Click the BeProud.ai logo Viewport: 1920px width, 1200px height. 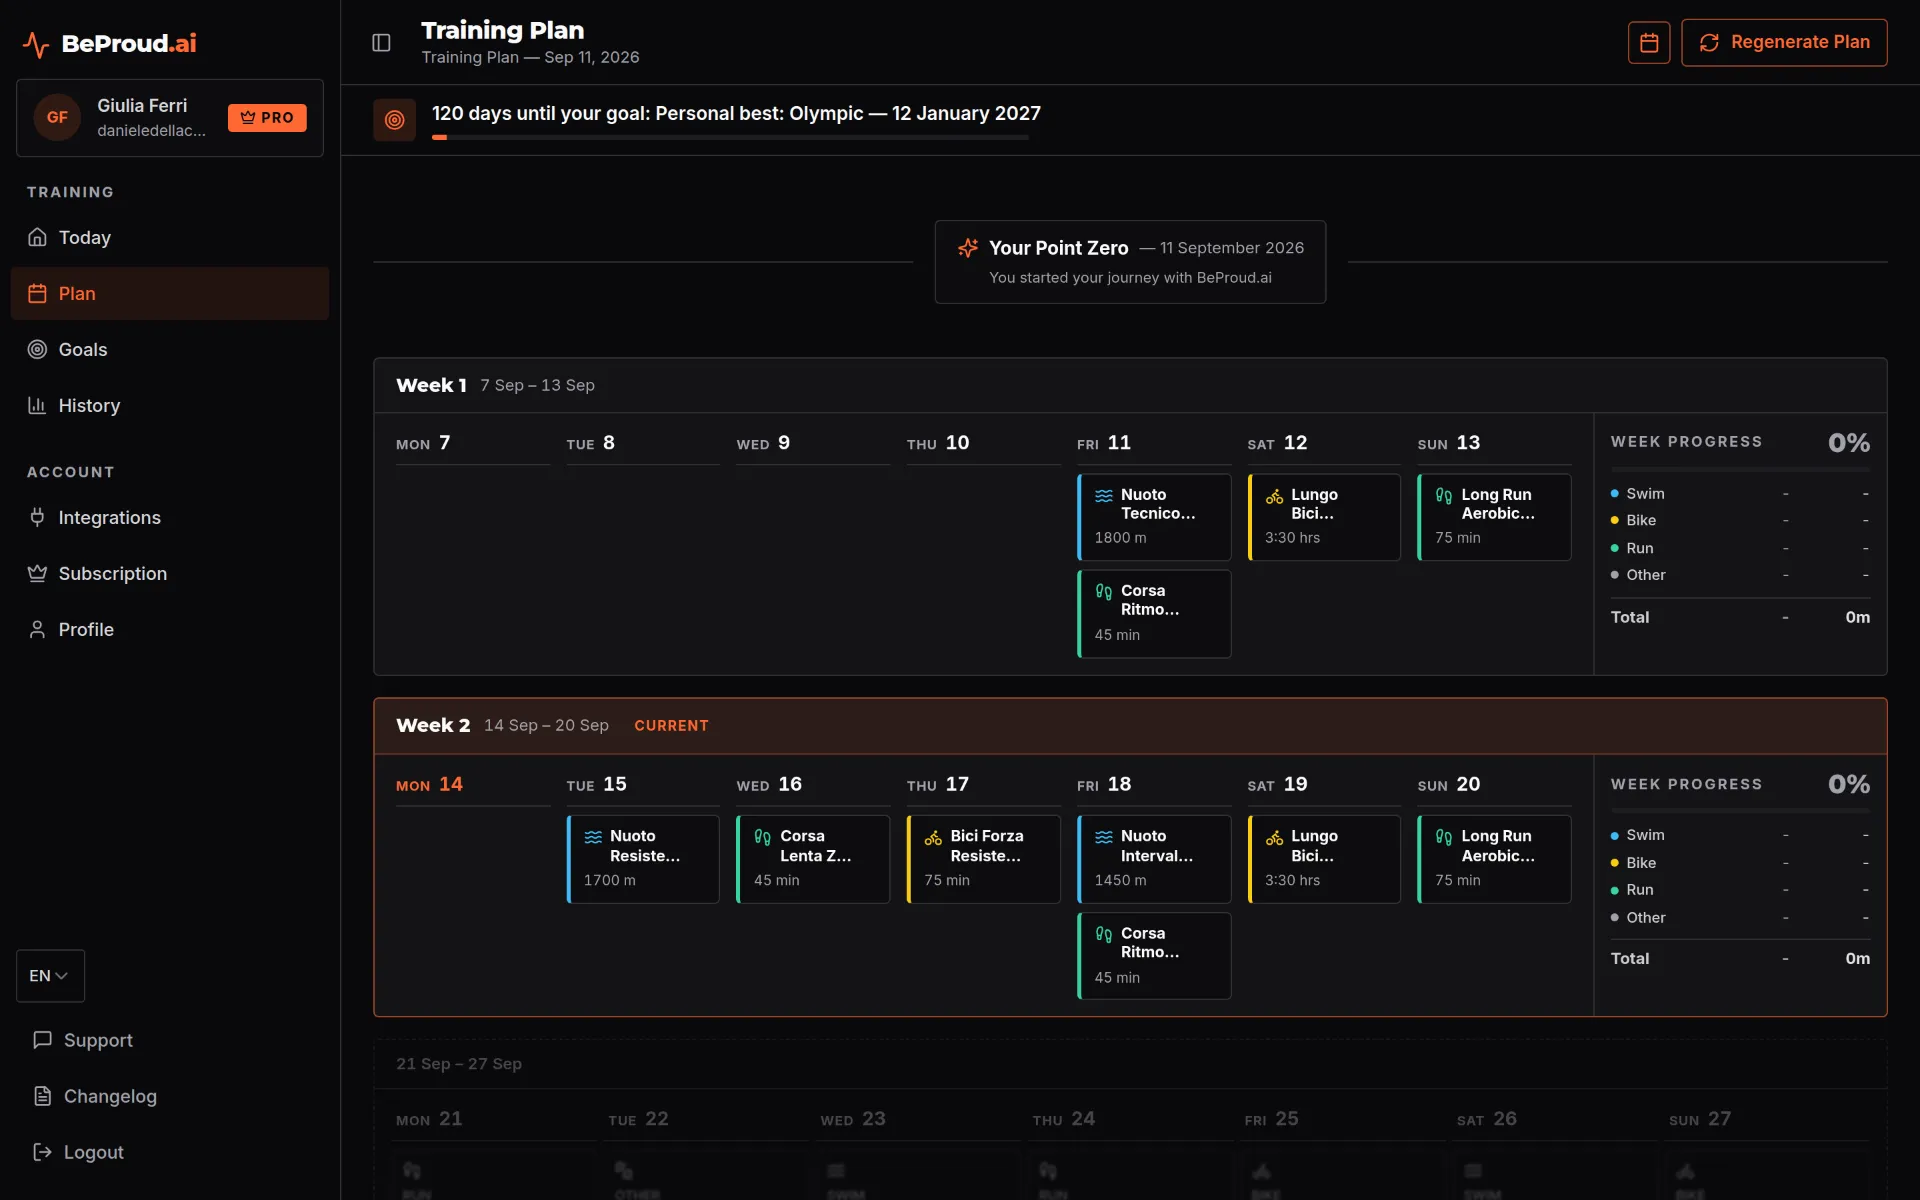(x=110, y=43)
